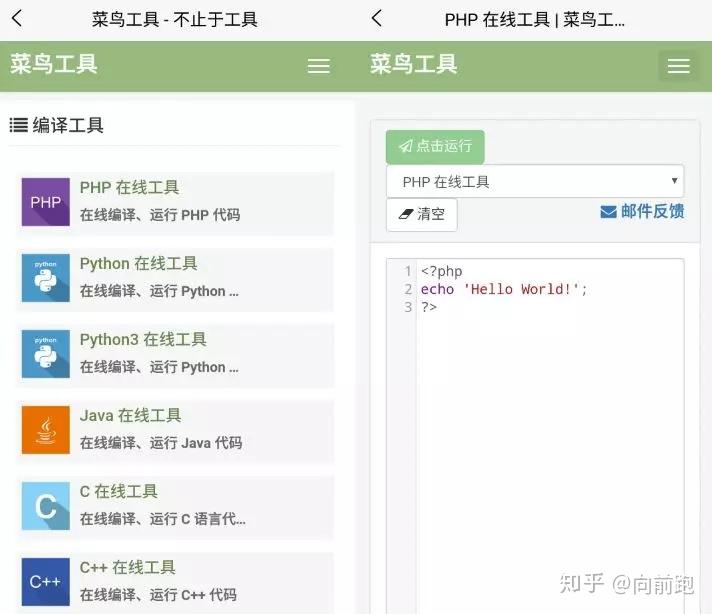Go back from PHP online tool page
Screen dimensions: 712x614
tap(376, 19)
